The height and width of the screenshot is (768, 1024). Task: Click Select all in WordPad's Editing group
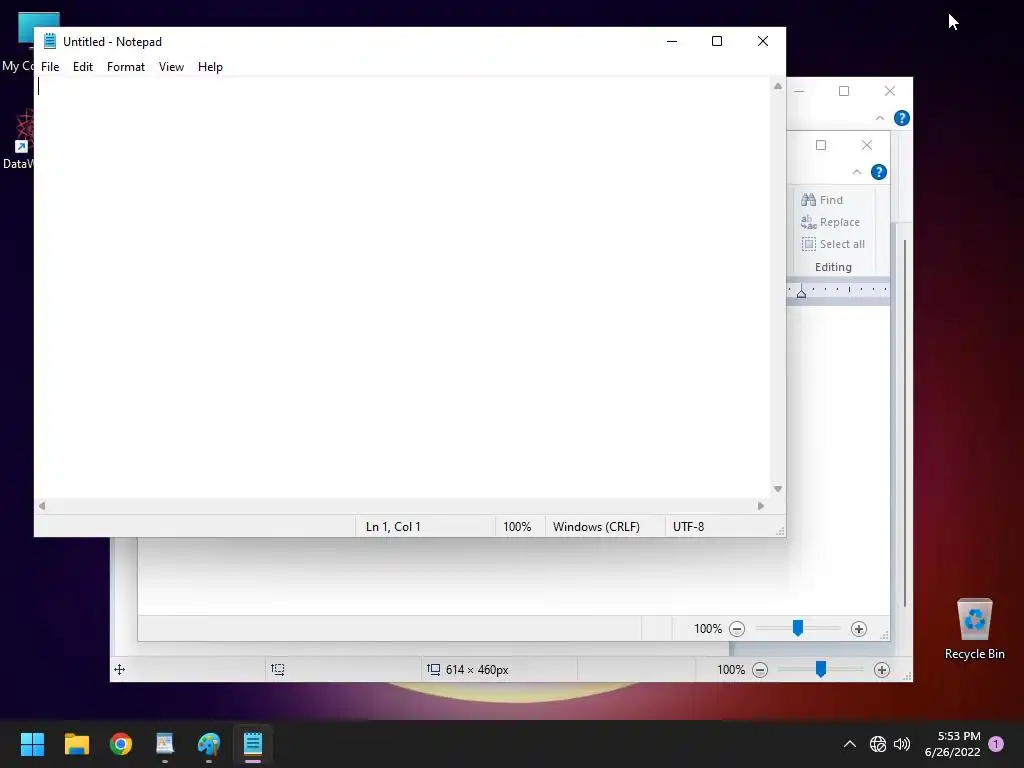pos(833,244)
